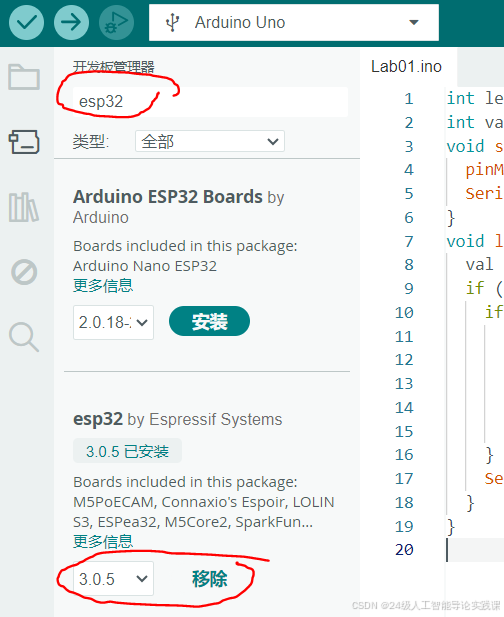This screenshot has width=504, height=617.
Task: Click line number 20 in the editor gutter
Action: tap(404, 549)
